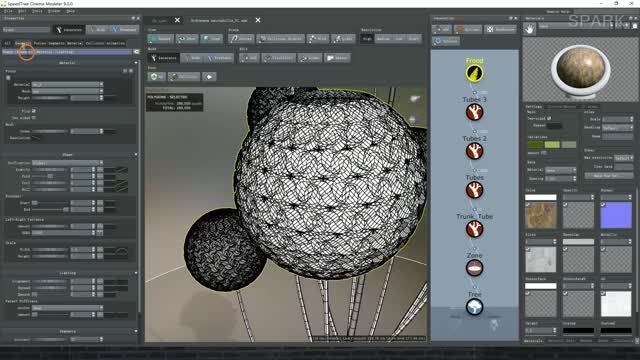Select the Tubes 3 generator node
This screenshot has height=360, width=640.
[x=474, y=112]
